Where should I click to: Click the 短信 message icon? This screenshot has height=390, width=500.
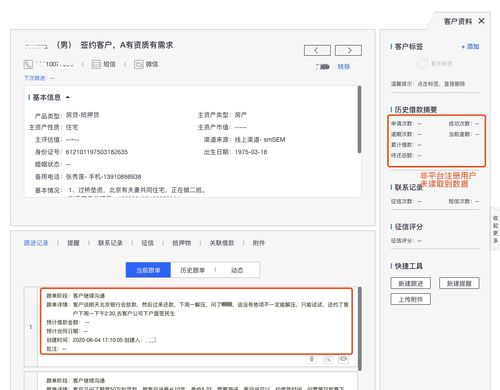point(96,64)
